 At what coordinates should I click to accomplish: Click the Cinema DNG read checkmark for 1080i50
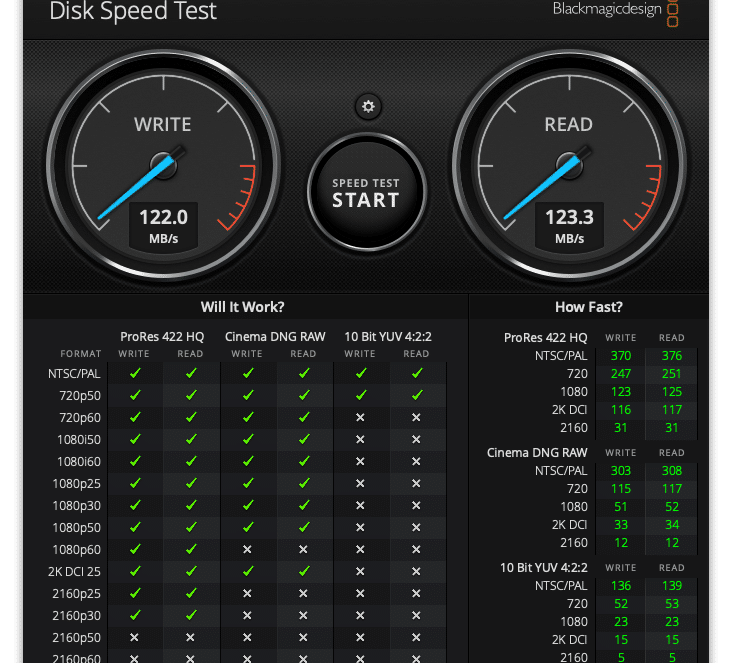coord(304,439)
